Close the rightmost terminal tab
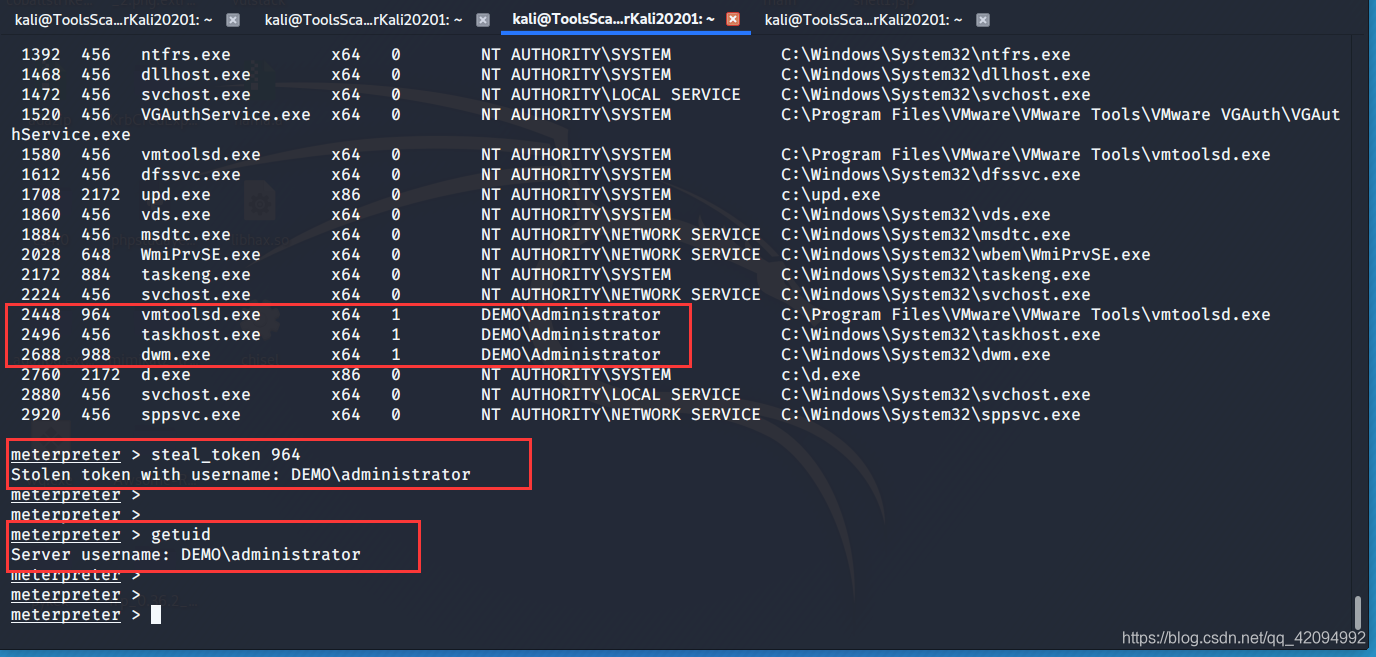Viewport: 1376px width, 657px height. pyautogui.click(x=983, y=19)
